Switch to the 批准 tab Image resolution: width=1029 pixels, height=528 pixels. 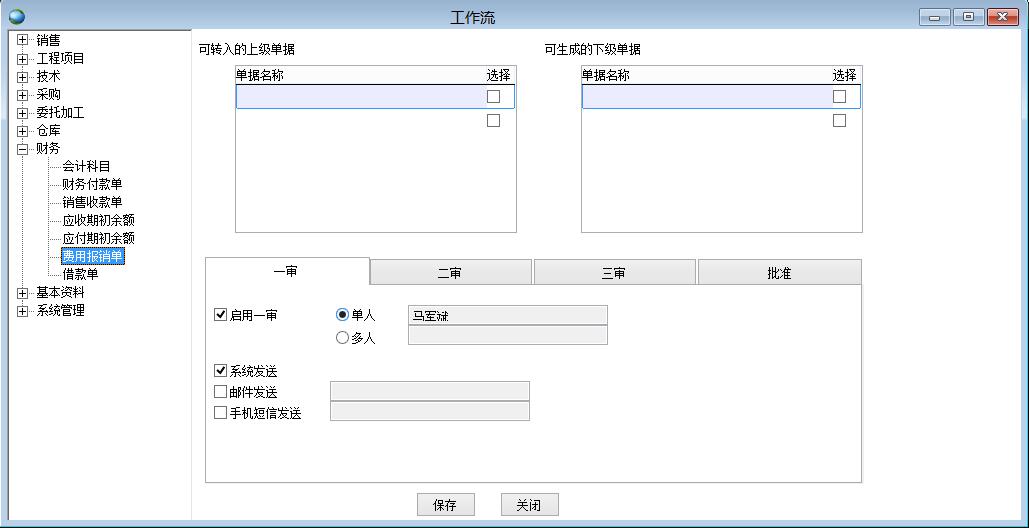[x=779, y=273]
